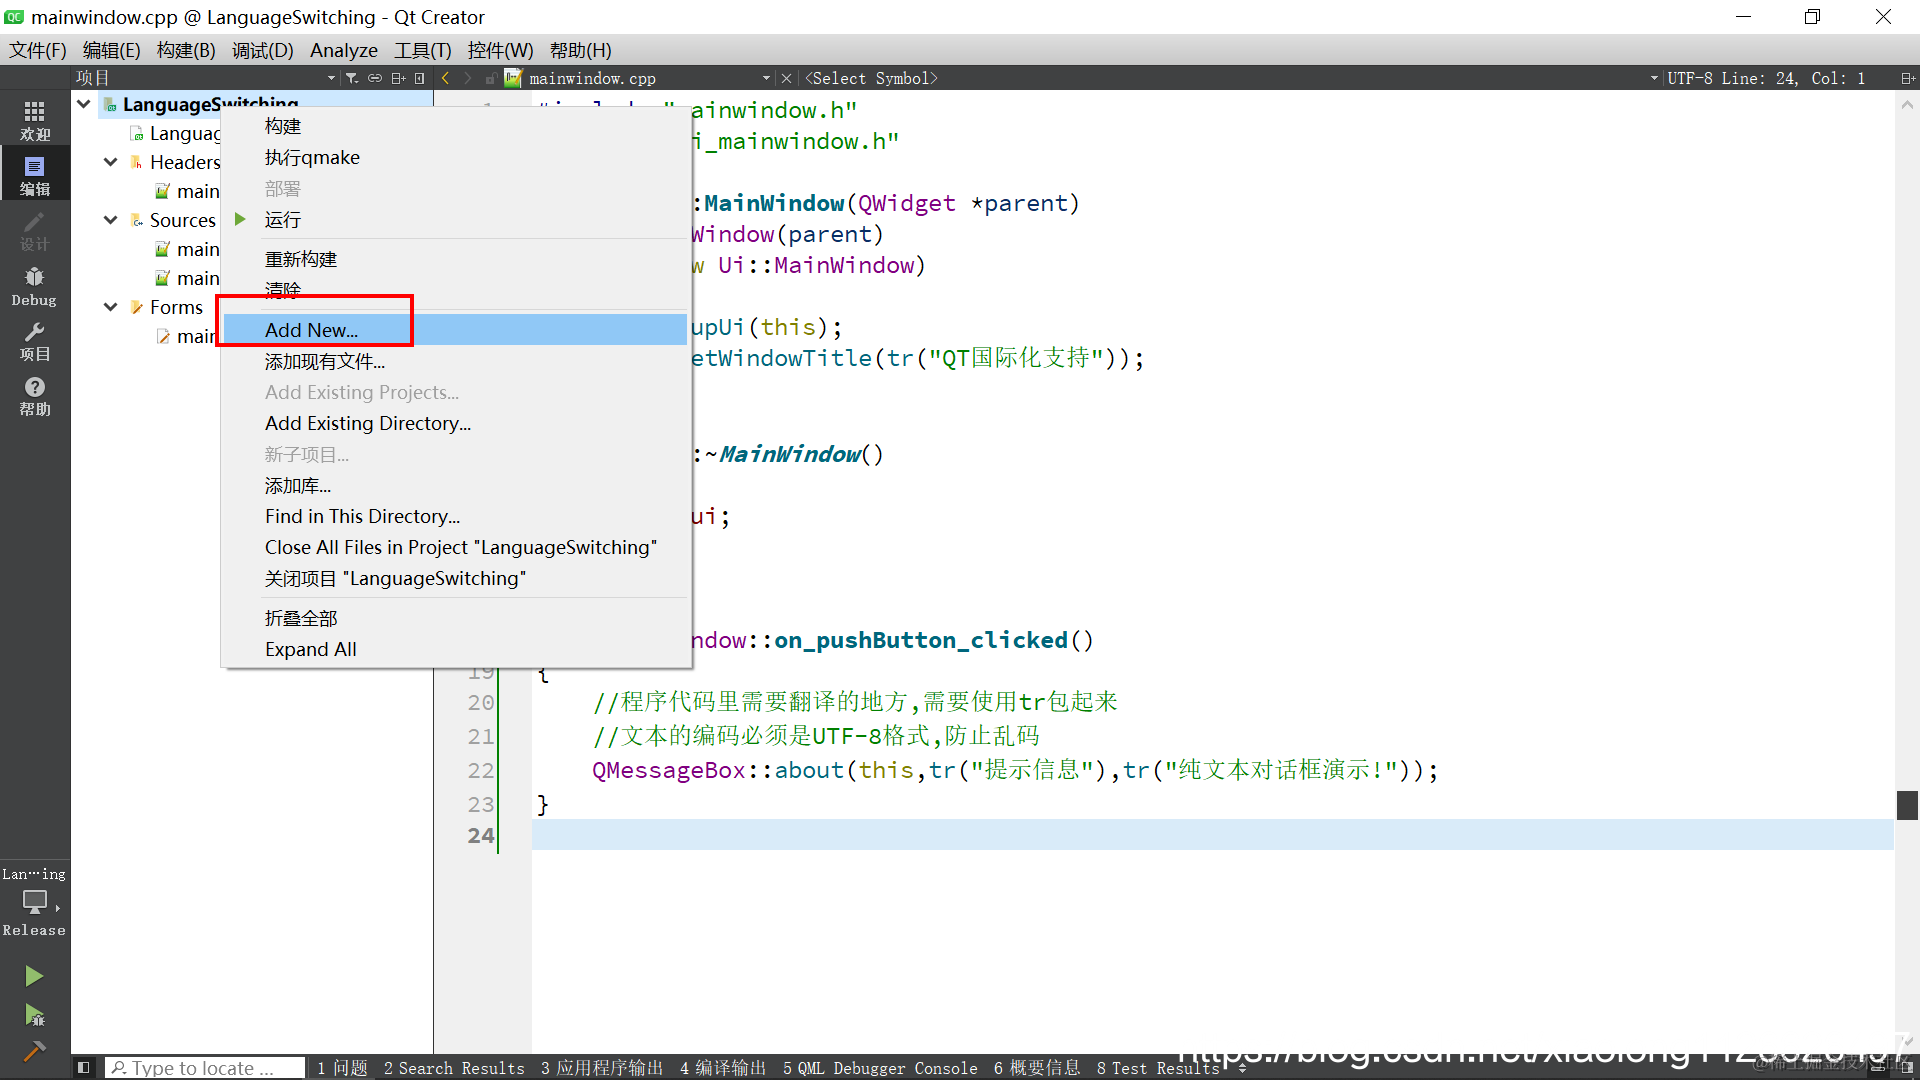Go back in editor navigation history
1920x1080 pixels.
(445, 78)
